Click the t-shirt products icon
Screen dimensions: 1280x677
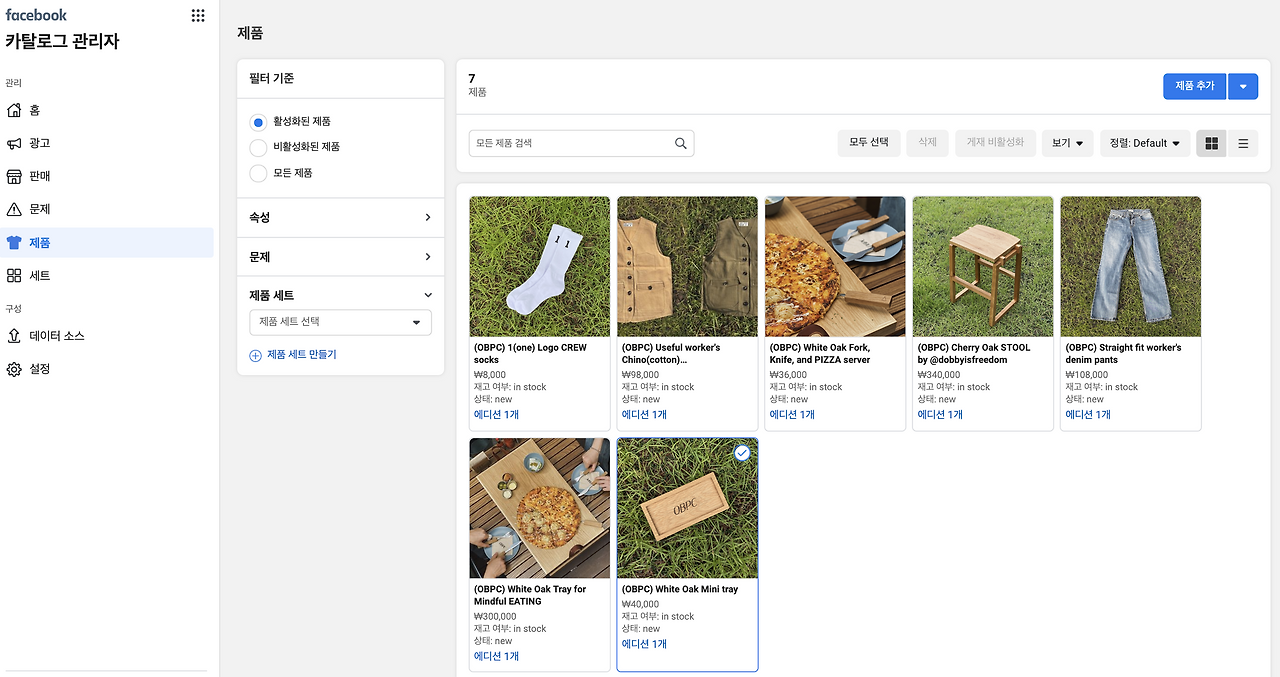(14, 242)
